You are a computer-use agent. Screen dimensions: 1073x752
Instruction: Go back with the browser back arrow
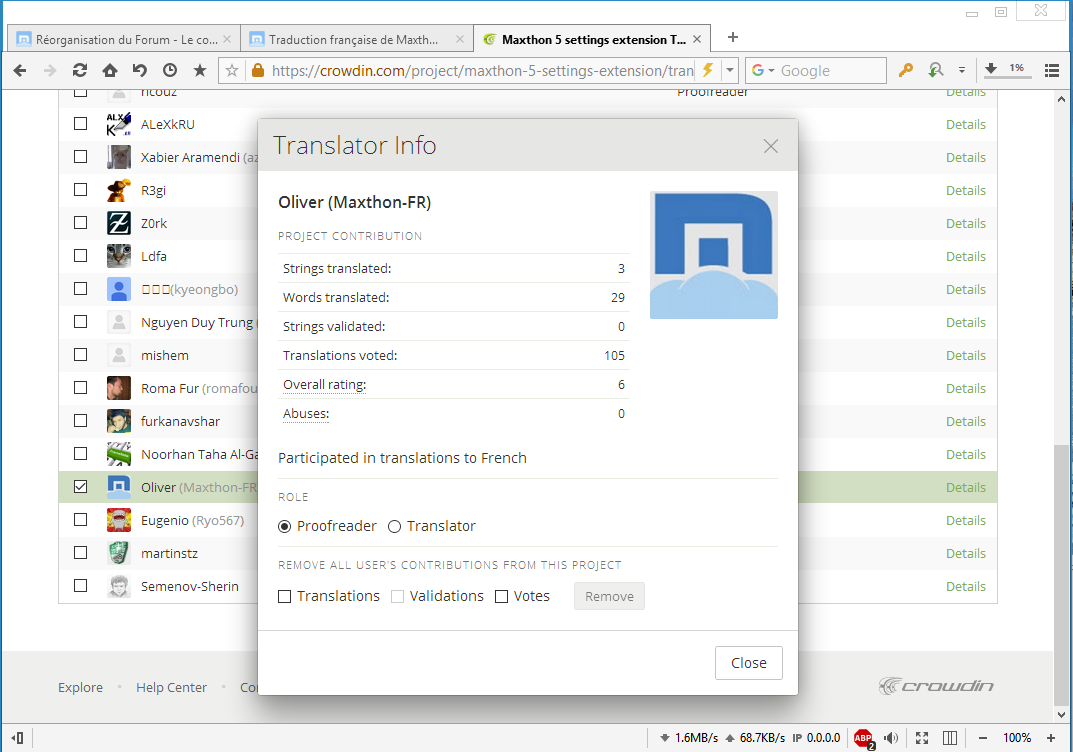20,70
